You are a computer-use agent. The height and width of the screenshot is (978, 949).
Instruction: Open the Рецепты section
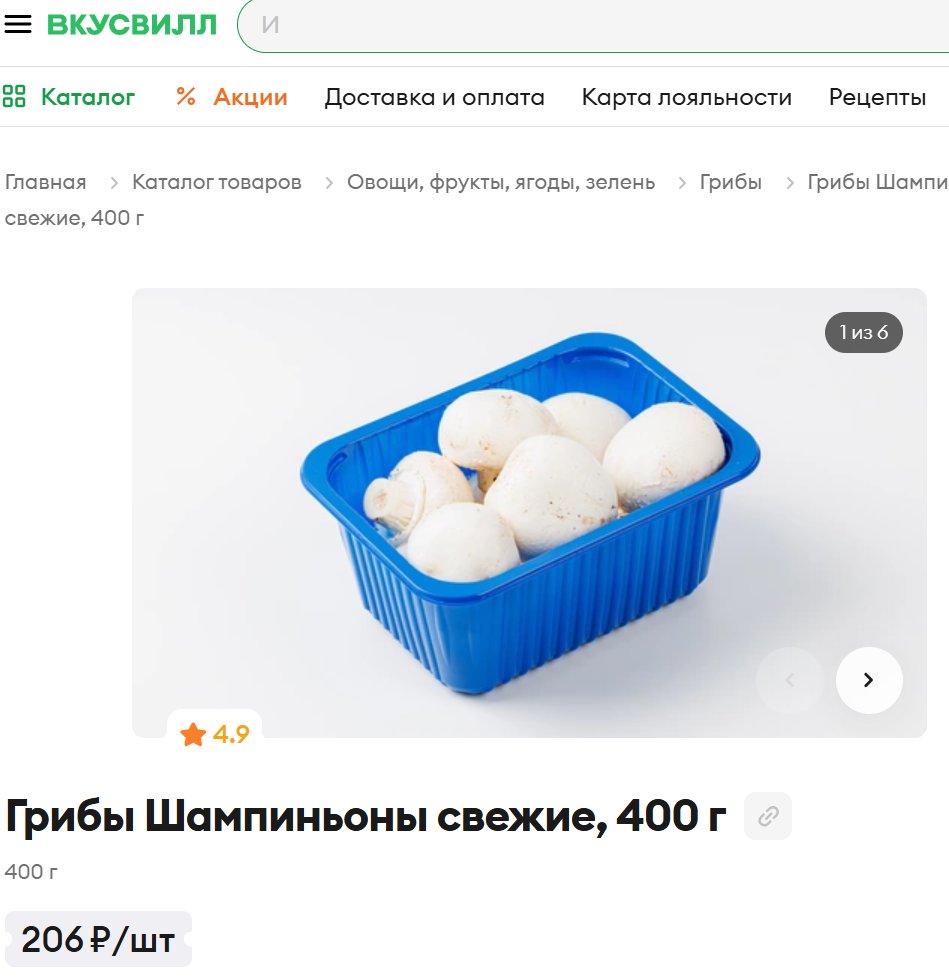[877, 97]
